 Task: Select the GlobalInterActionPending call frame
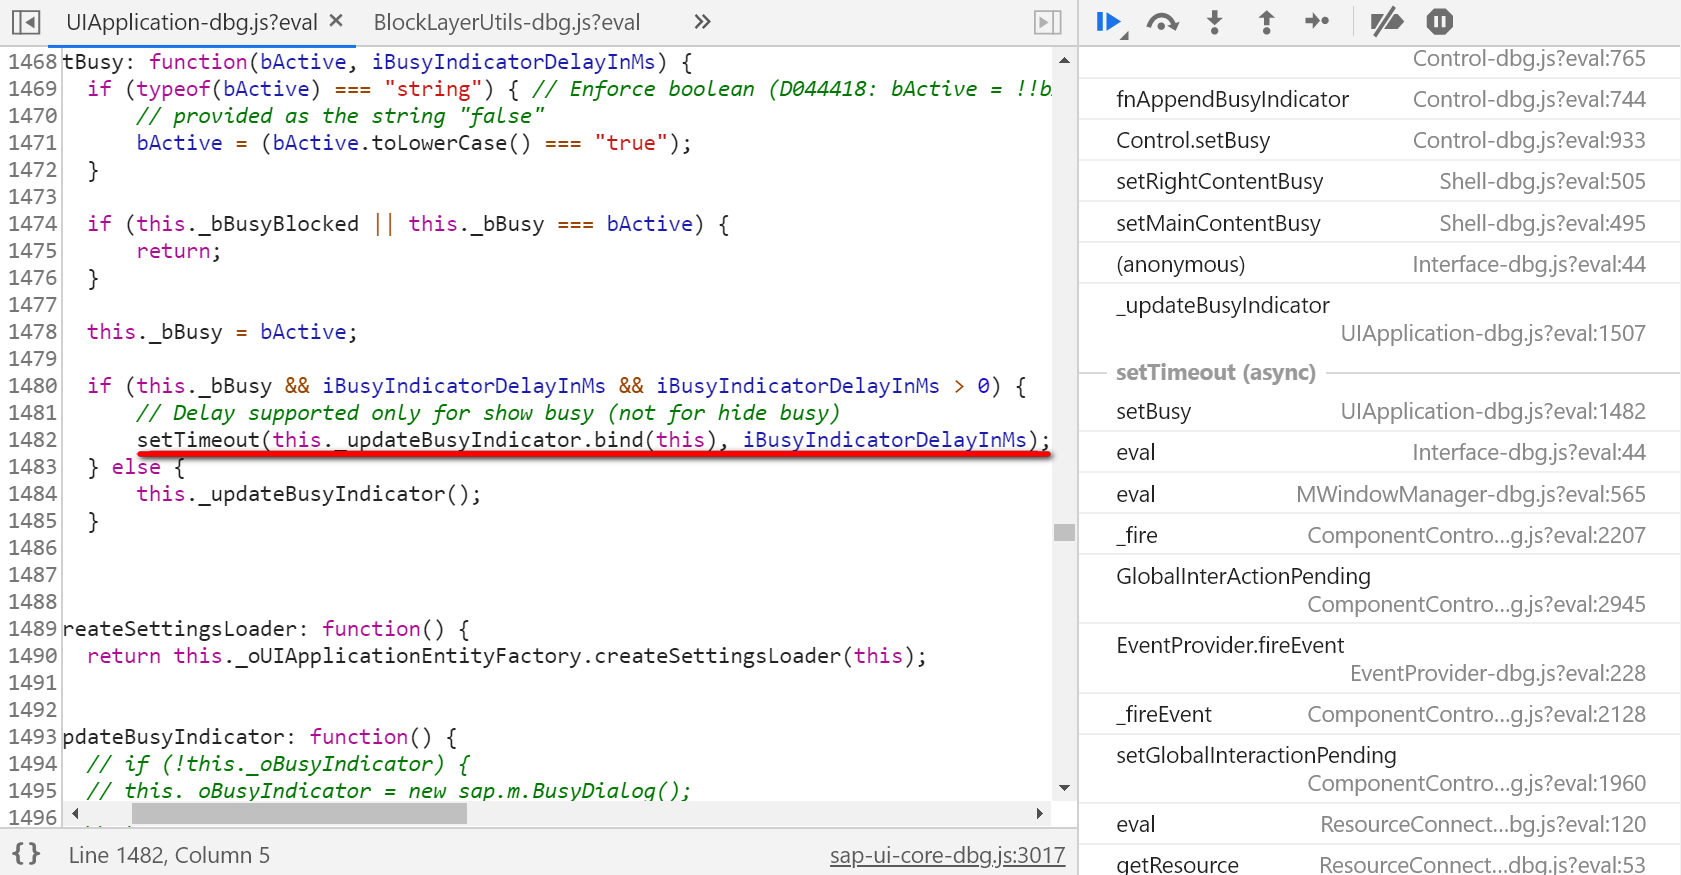pyautogui.click(x=1380, y=590)
